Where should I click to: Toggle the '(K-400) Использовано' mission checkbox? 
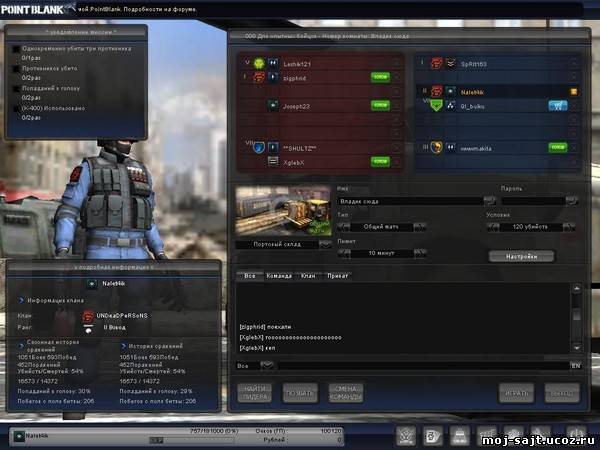[16, 109]
